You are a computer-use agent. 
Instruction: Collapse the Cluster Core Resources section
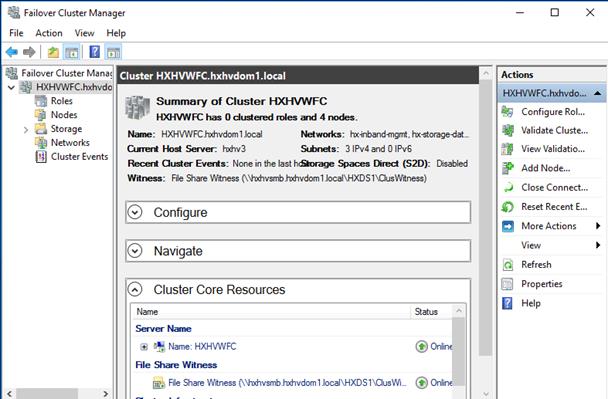135,289
